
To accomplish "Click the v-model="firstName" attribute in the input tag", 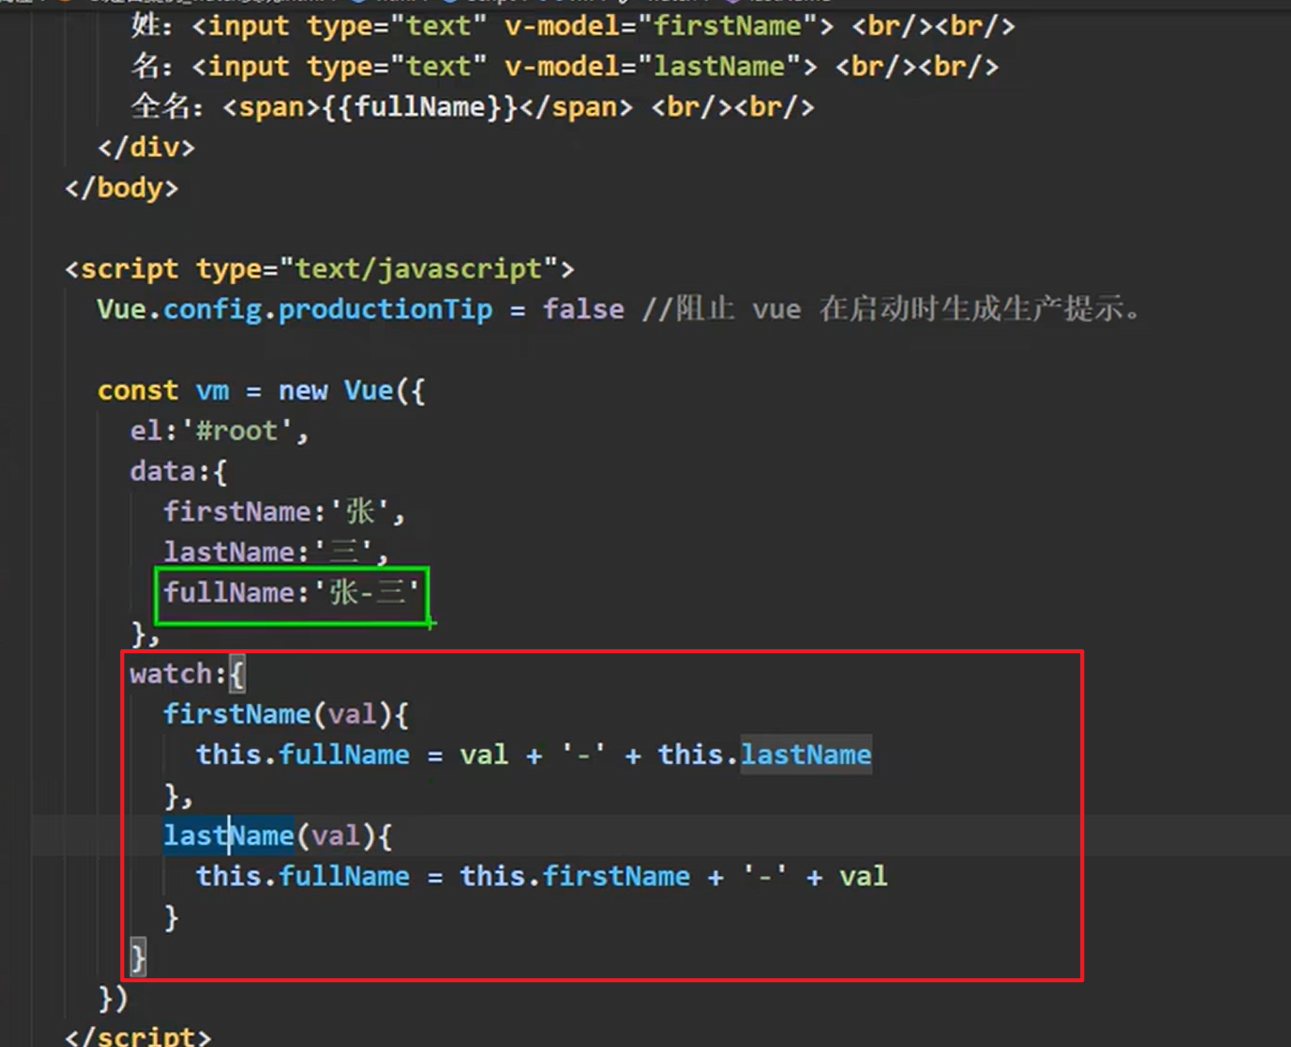I will click(x=661, y=26).
